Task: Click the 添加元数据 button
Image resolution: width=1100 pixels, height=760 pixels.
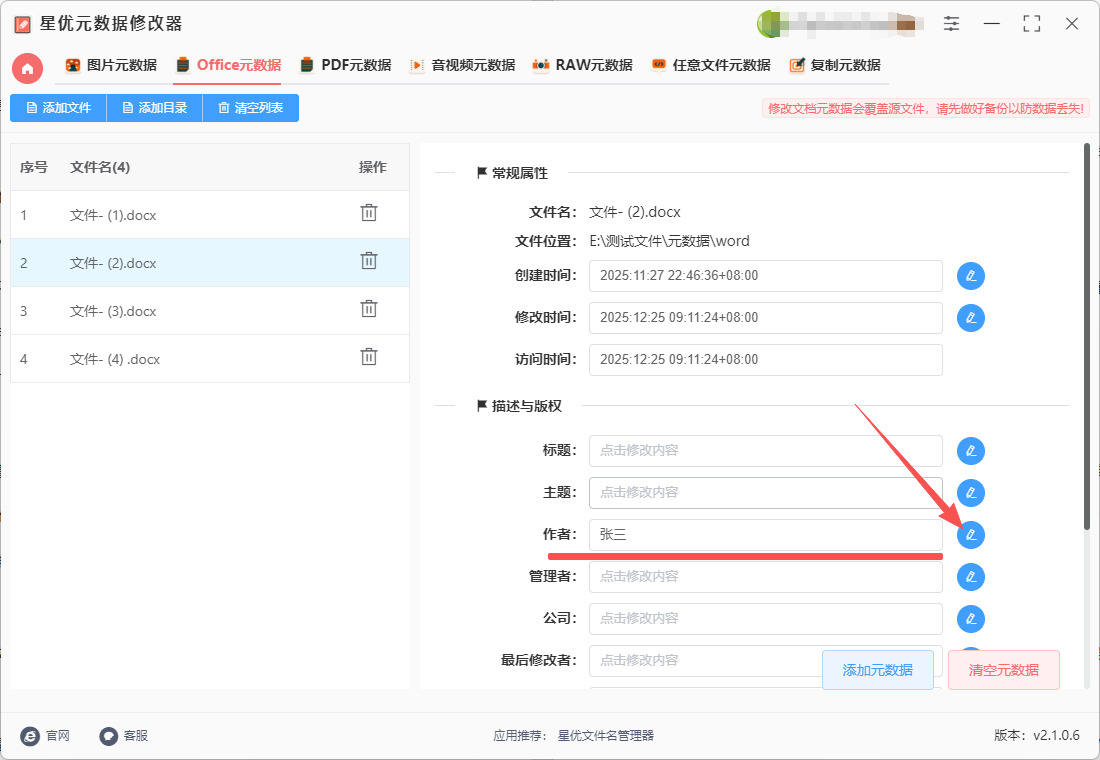Action: pos(878,670)
